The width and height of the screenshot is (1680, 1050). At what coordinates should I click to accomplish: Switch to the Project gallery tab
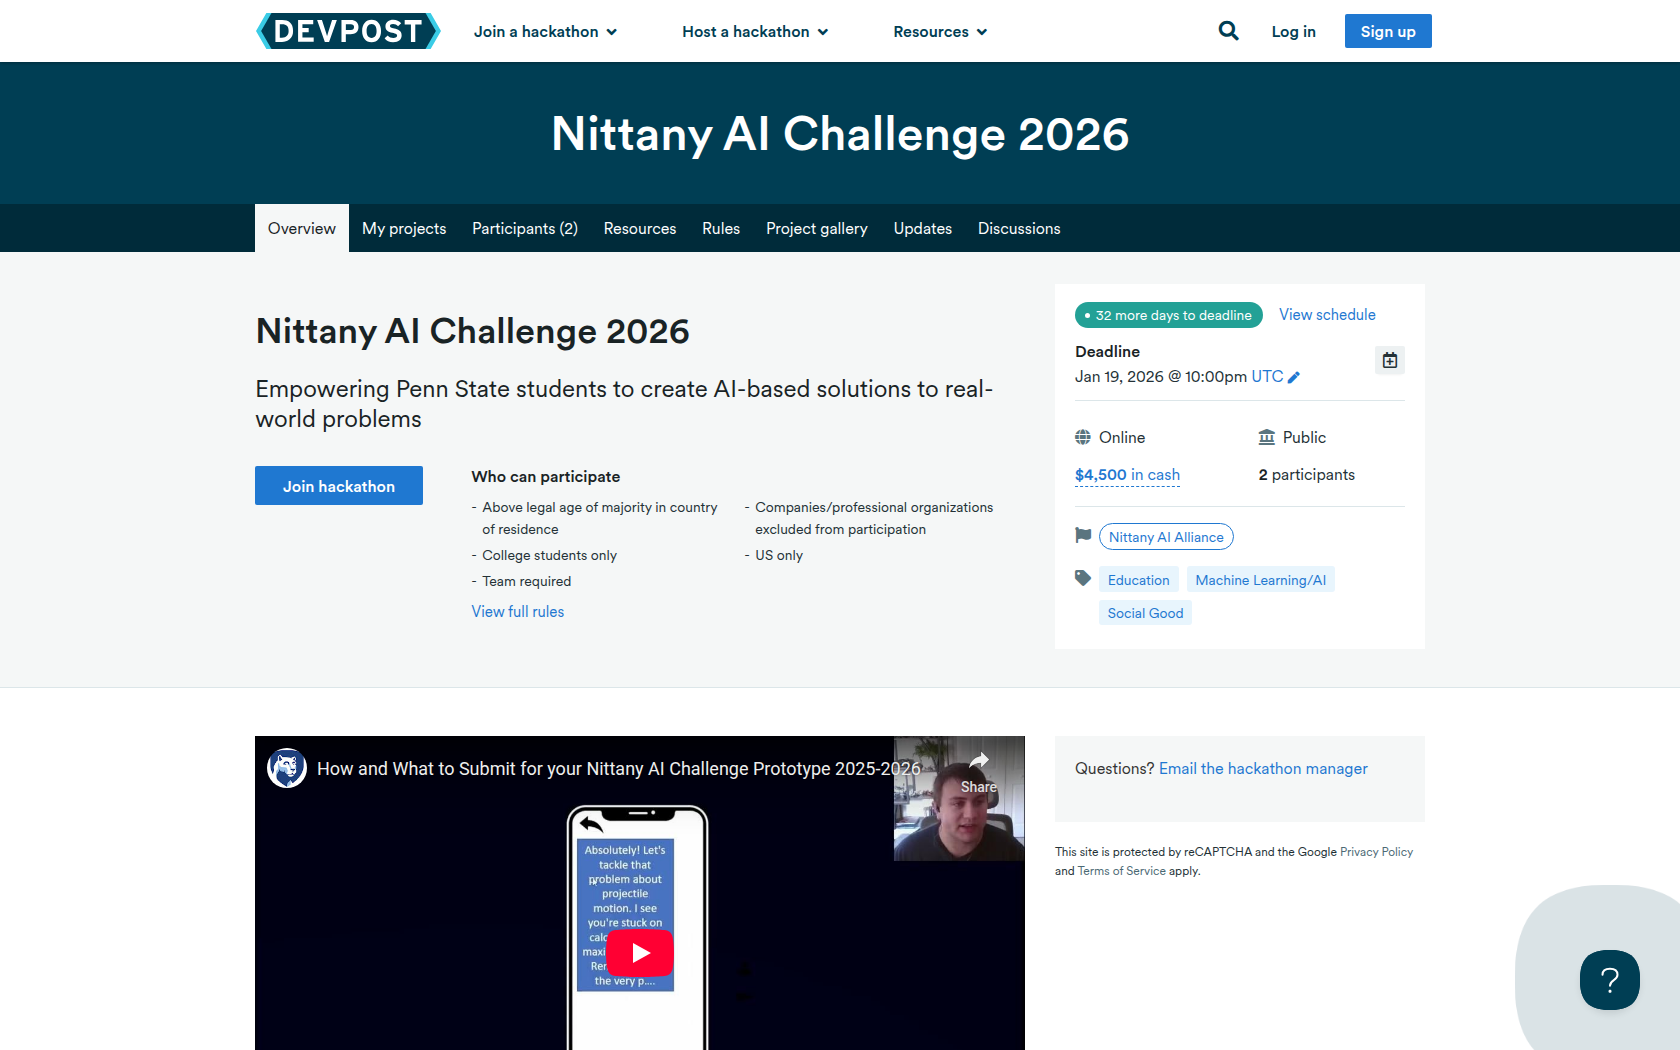click(816, 229)
